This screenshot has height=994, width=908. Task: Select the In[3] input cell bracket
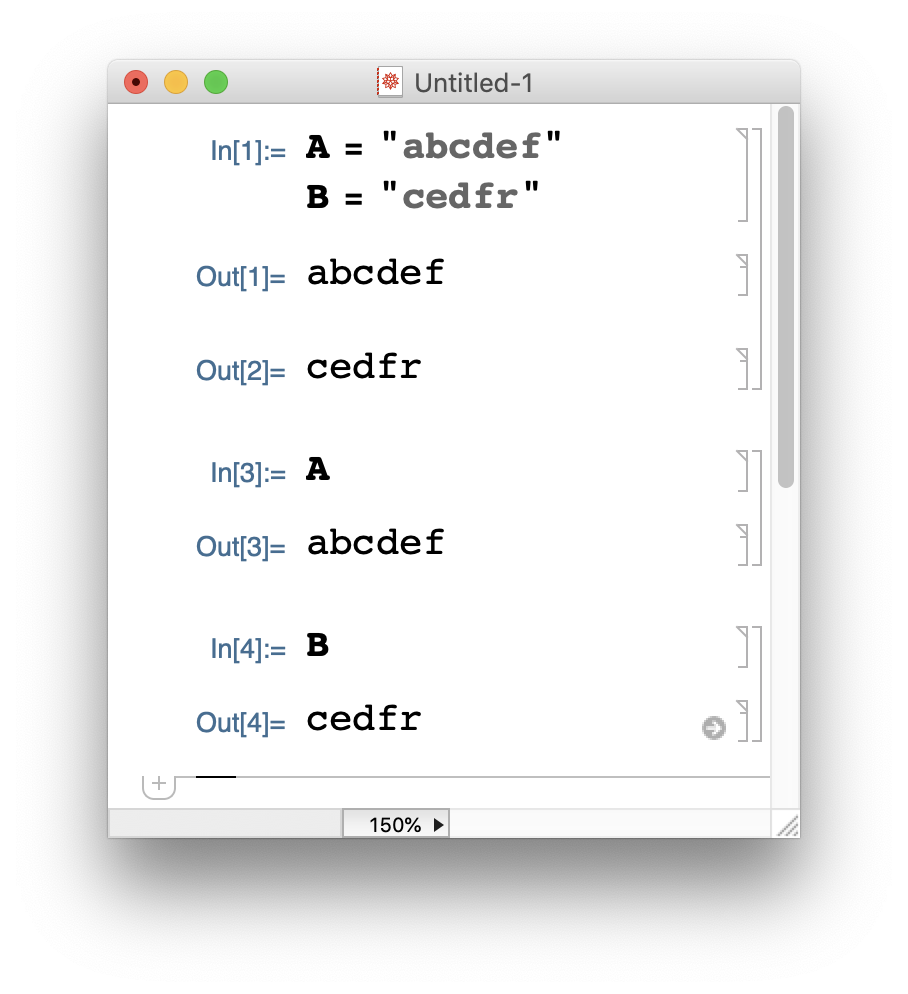click(x=743, y=471)
